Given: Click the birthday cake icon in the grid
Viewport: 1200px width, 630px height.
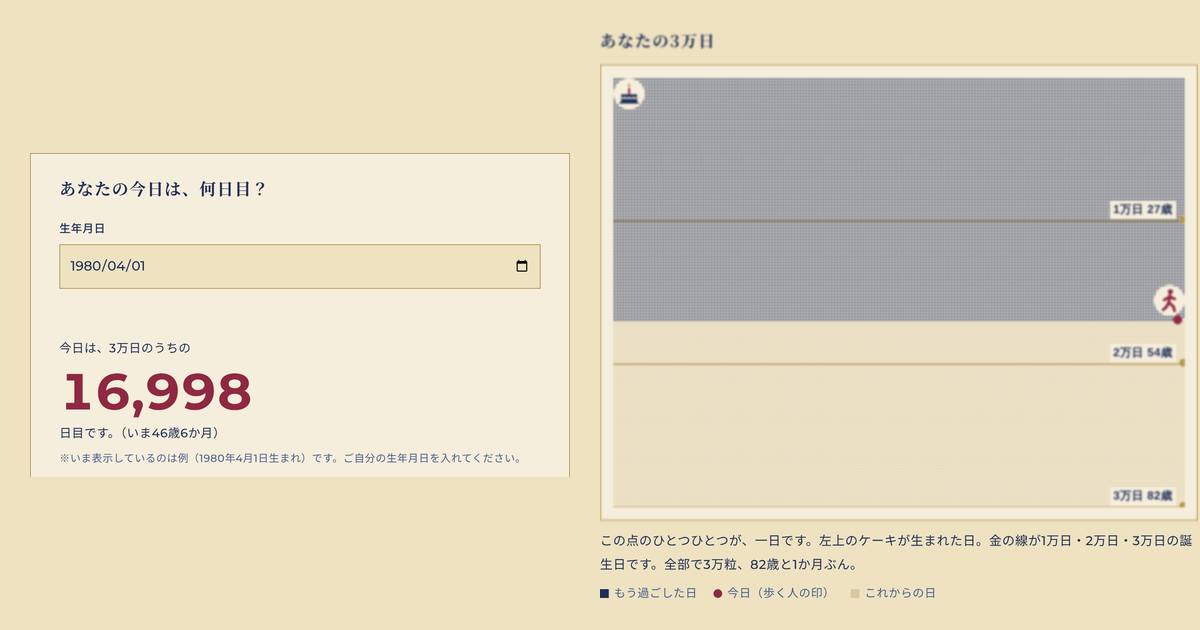Looking at the screenshot, I should click(629, 94).
